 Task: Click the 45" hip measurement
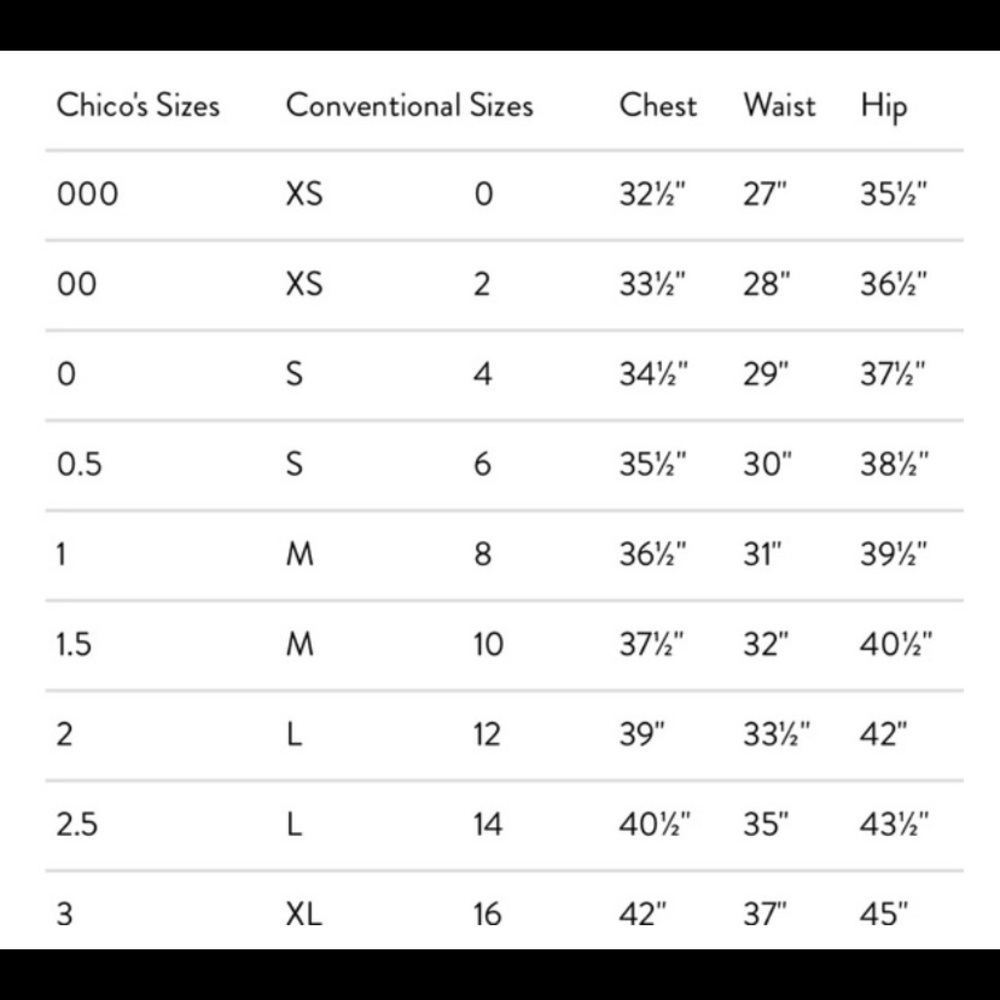[x=883, y=914]
